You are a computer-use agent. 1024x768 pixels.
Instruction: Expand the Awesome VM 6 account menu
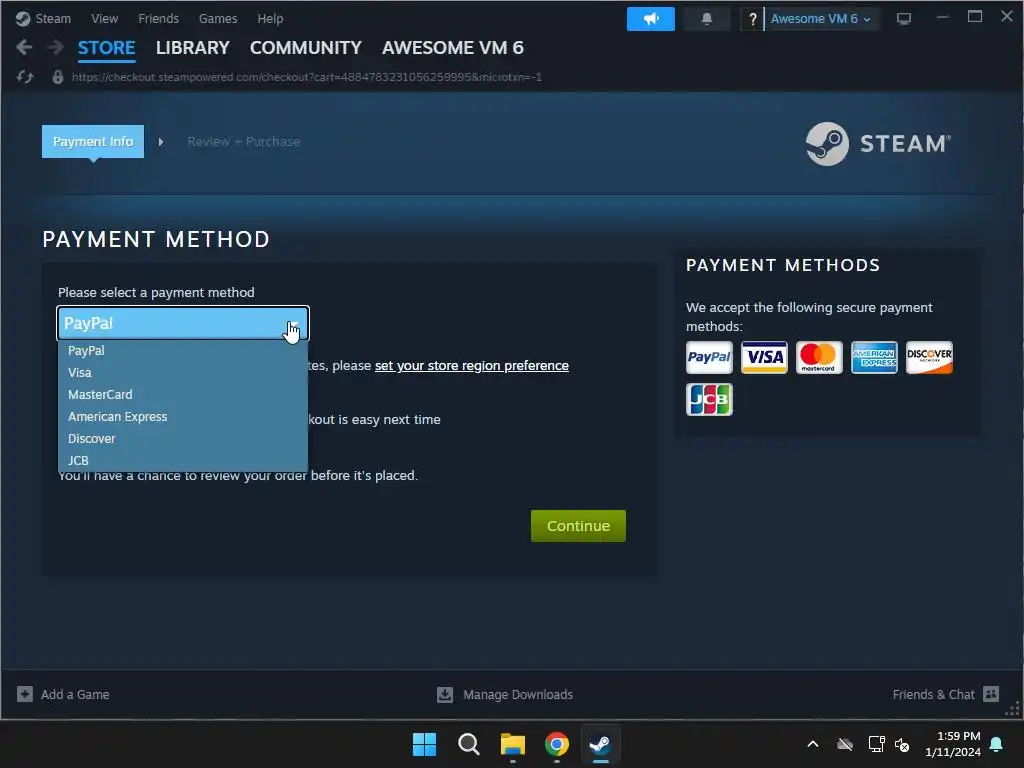(820, 19)
